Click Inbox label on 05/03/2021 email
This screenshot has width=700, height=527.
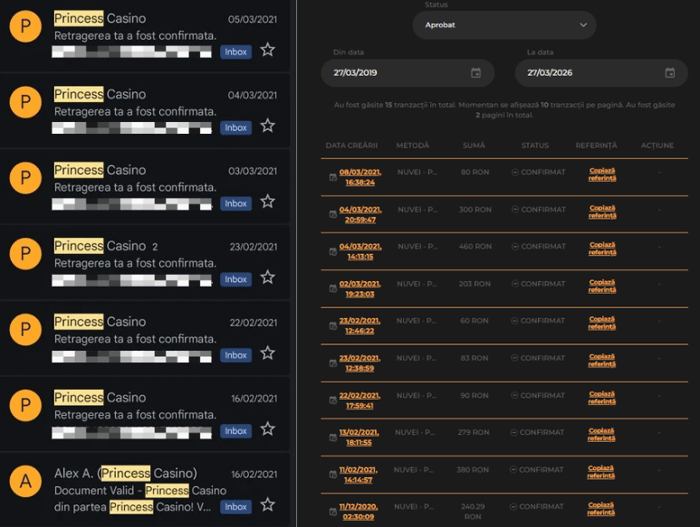point(236,52)
